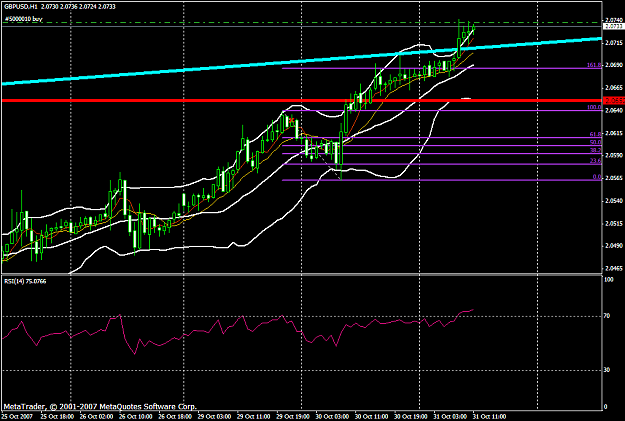Image resolution: width=625 pixels, height=421 pixels.
Task: Click the 2.0715 price axis label
Action: (614, 42)
